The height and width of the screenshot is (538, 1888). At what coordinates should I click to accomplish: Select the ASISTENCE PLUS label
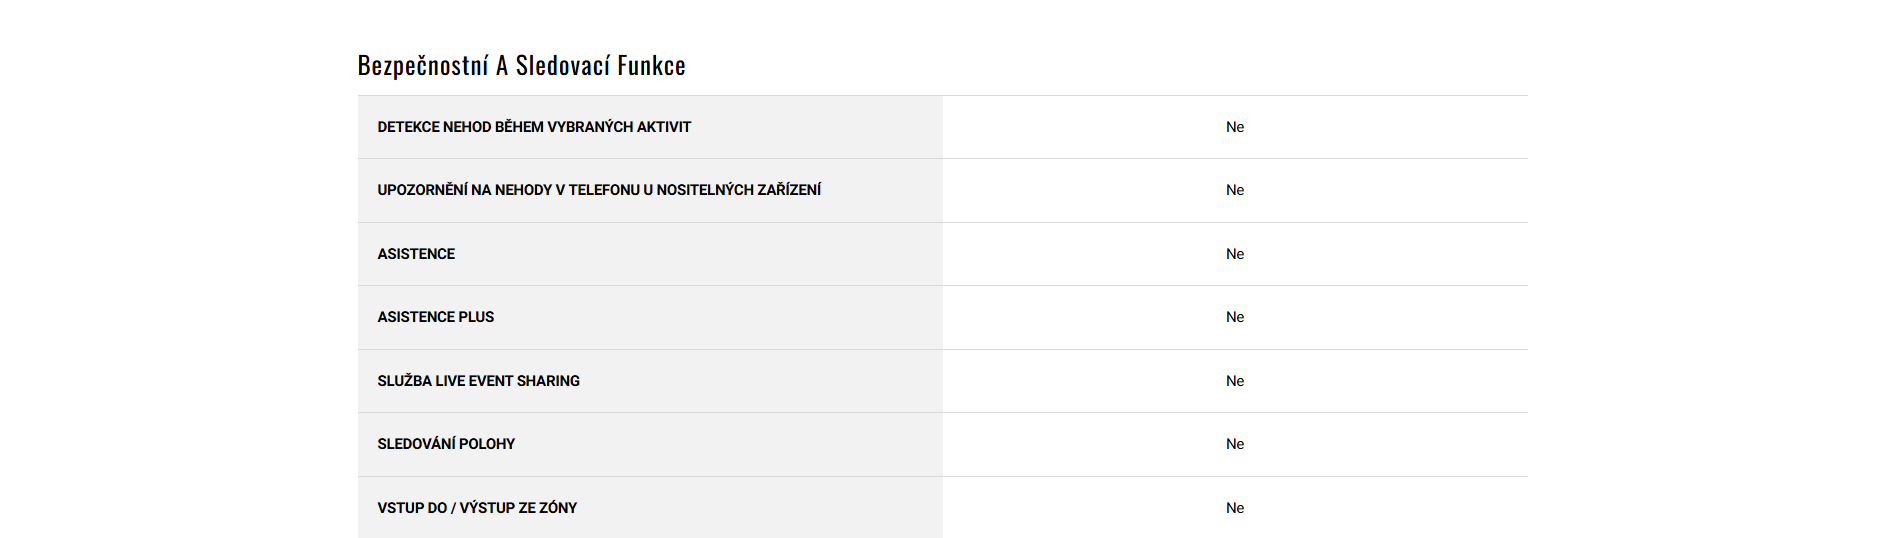pyautogui.click(x=436, y=317)
